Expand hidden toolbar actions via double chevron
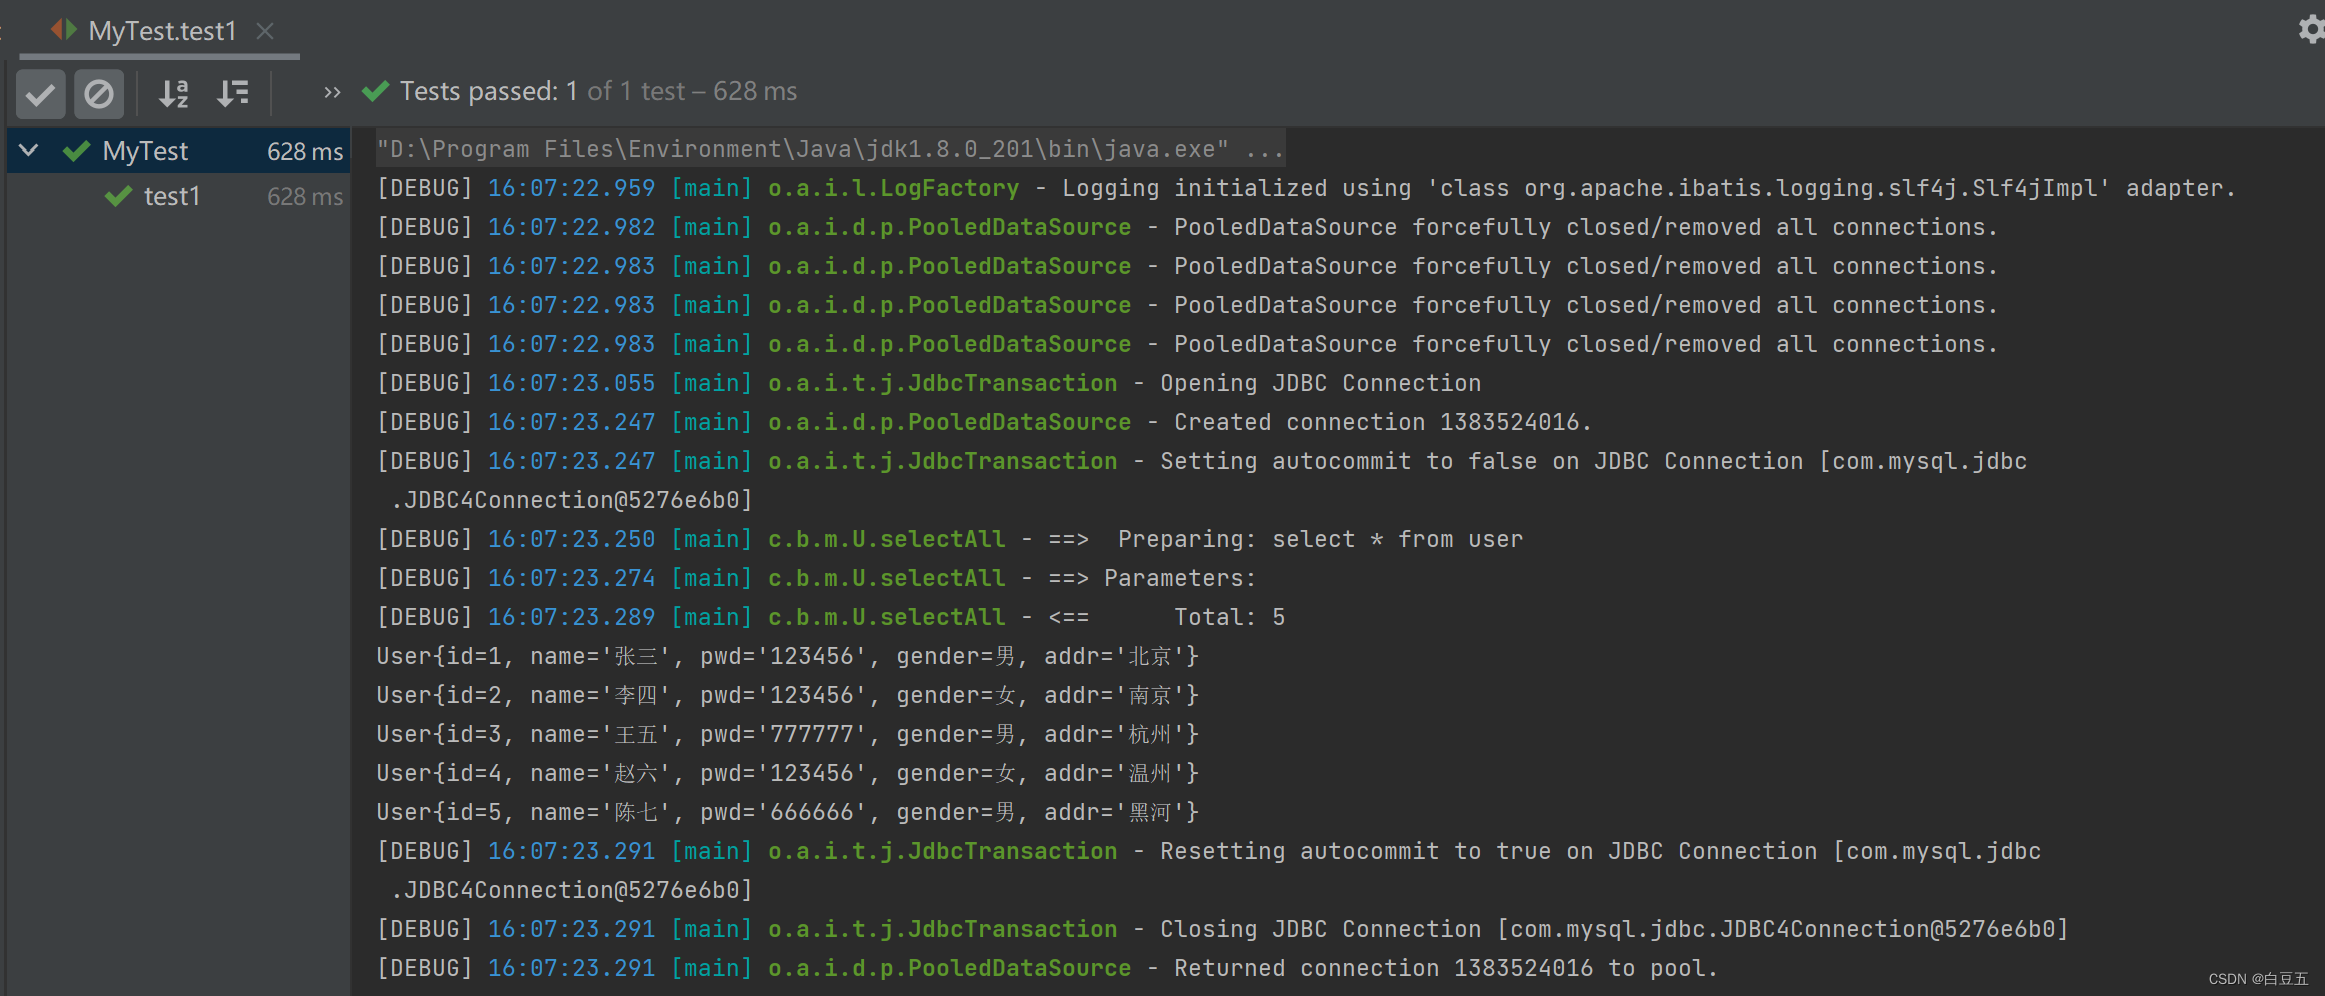Screen dimensions: 2325x996 [332, 93]
